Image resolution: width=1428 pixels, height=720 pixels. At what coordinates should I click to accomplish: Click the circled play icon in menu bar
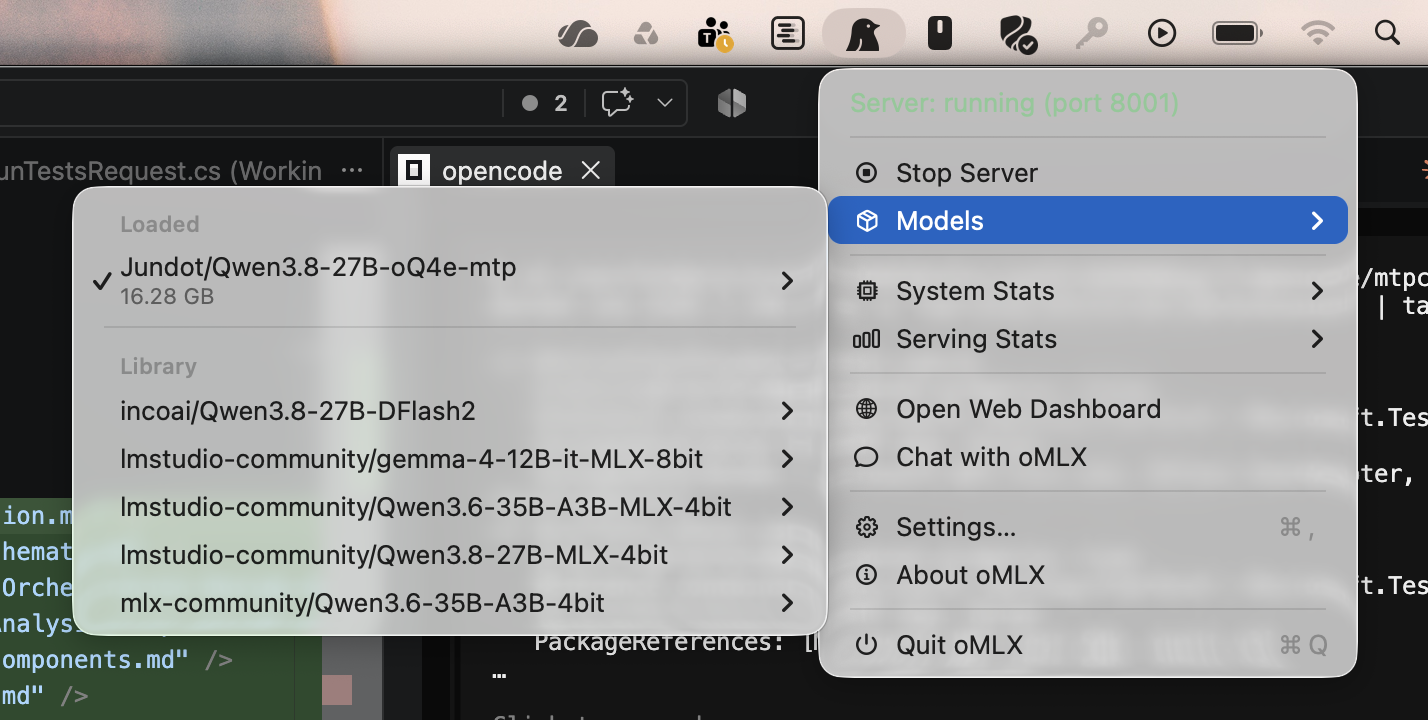(1161, 34)
